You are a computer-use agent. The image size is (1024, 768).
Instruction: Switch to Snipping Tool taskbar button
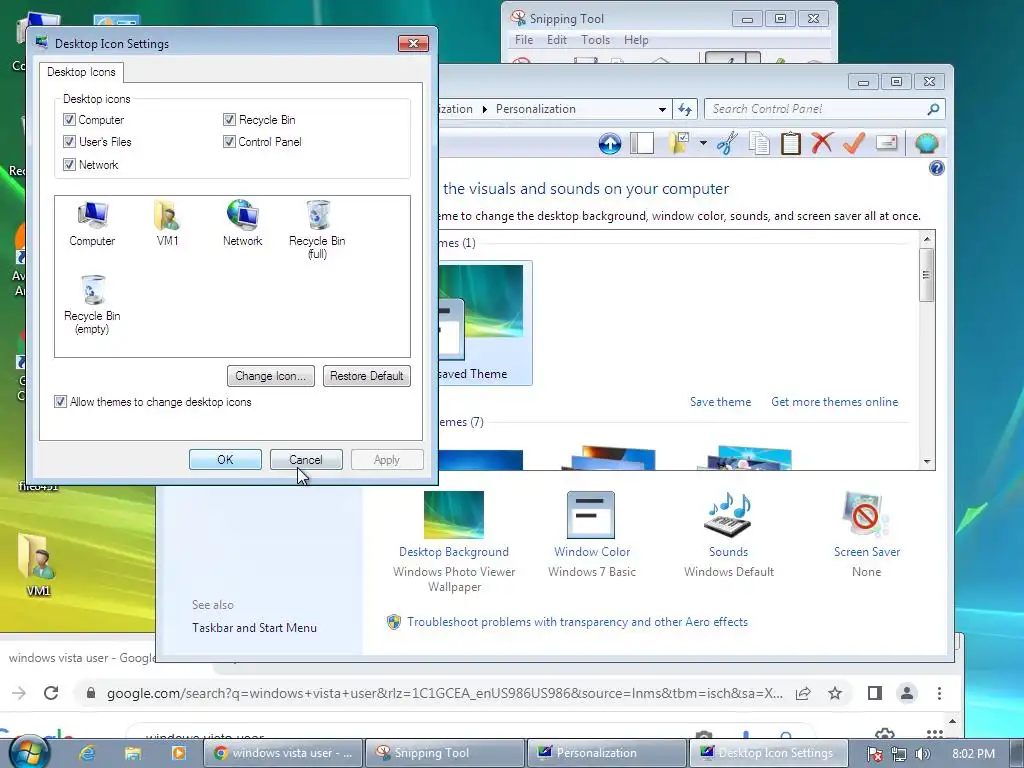445,753
